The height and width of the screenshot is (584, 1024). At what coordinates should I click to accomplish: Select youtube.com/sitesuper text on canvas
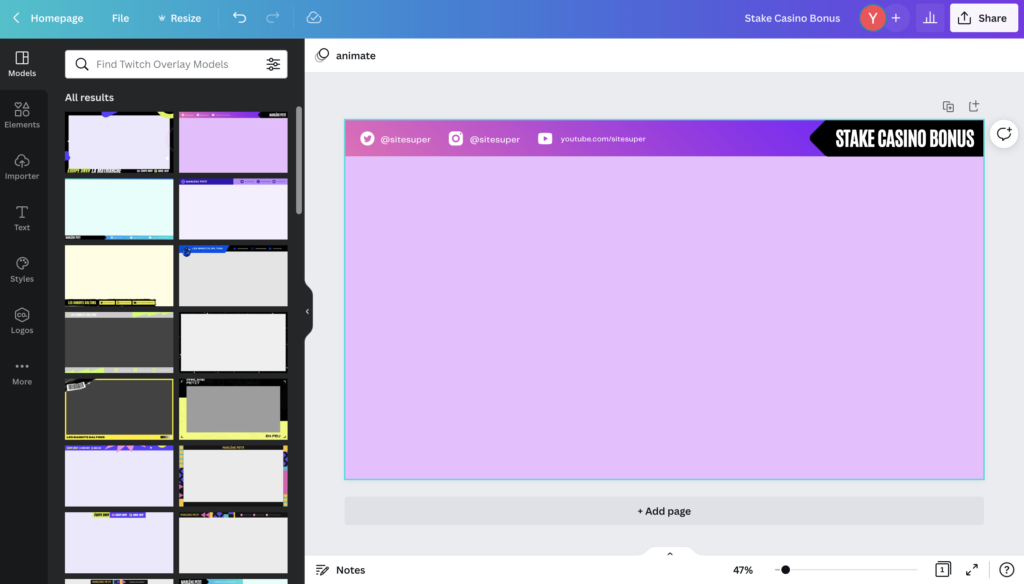[603, 138]
